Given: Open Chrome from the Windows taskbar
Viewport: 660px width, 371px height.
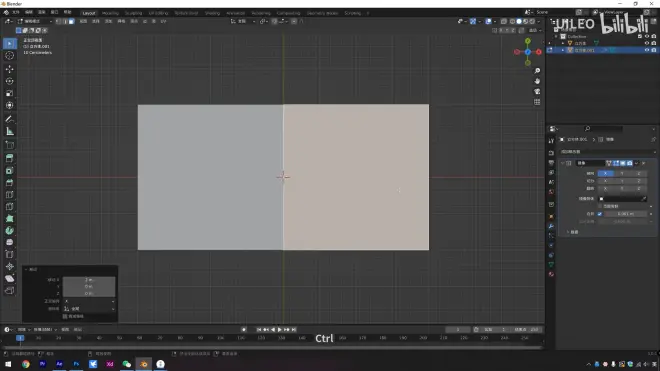Looking at the screenshot, I should (x=26, y=364).
